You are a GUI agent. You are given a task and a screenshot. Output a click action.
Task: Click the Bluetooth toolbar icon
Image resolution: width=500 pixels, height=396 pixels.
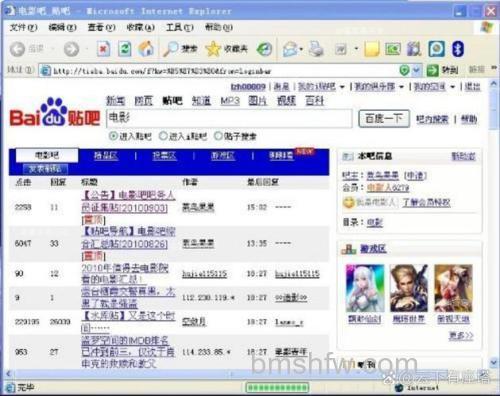(458, 49)
